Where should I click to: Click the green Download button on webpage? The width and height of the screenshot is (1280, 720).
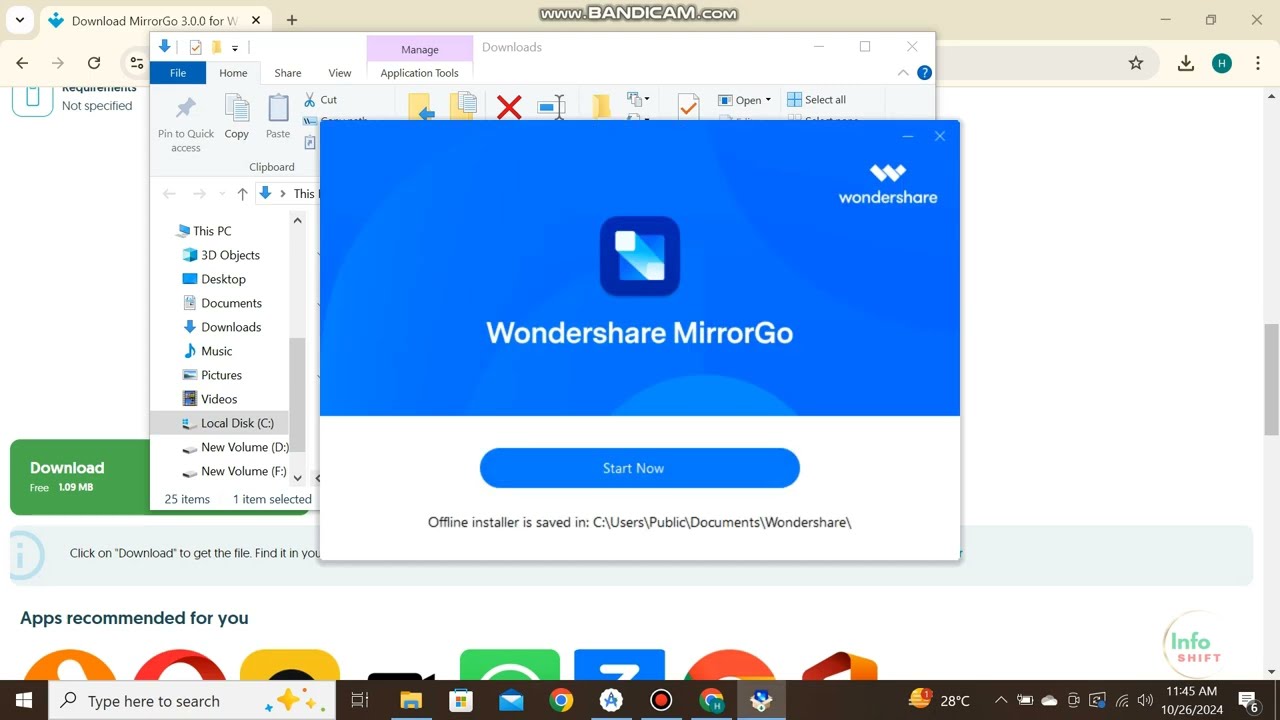coord(80,477)
